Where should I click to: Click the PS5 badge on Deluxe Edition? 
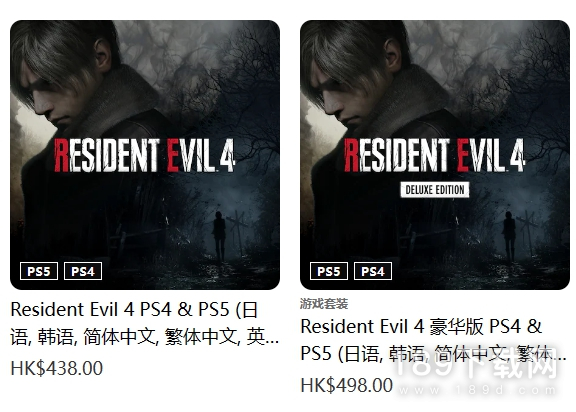pos(329,271)
